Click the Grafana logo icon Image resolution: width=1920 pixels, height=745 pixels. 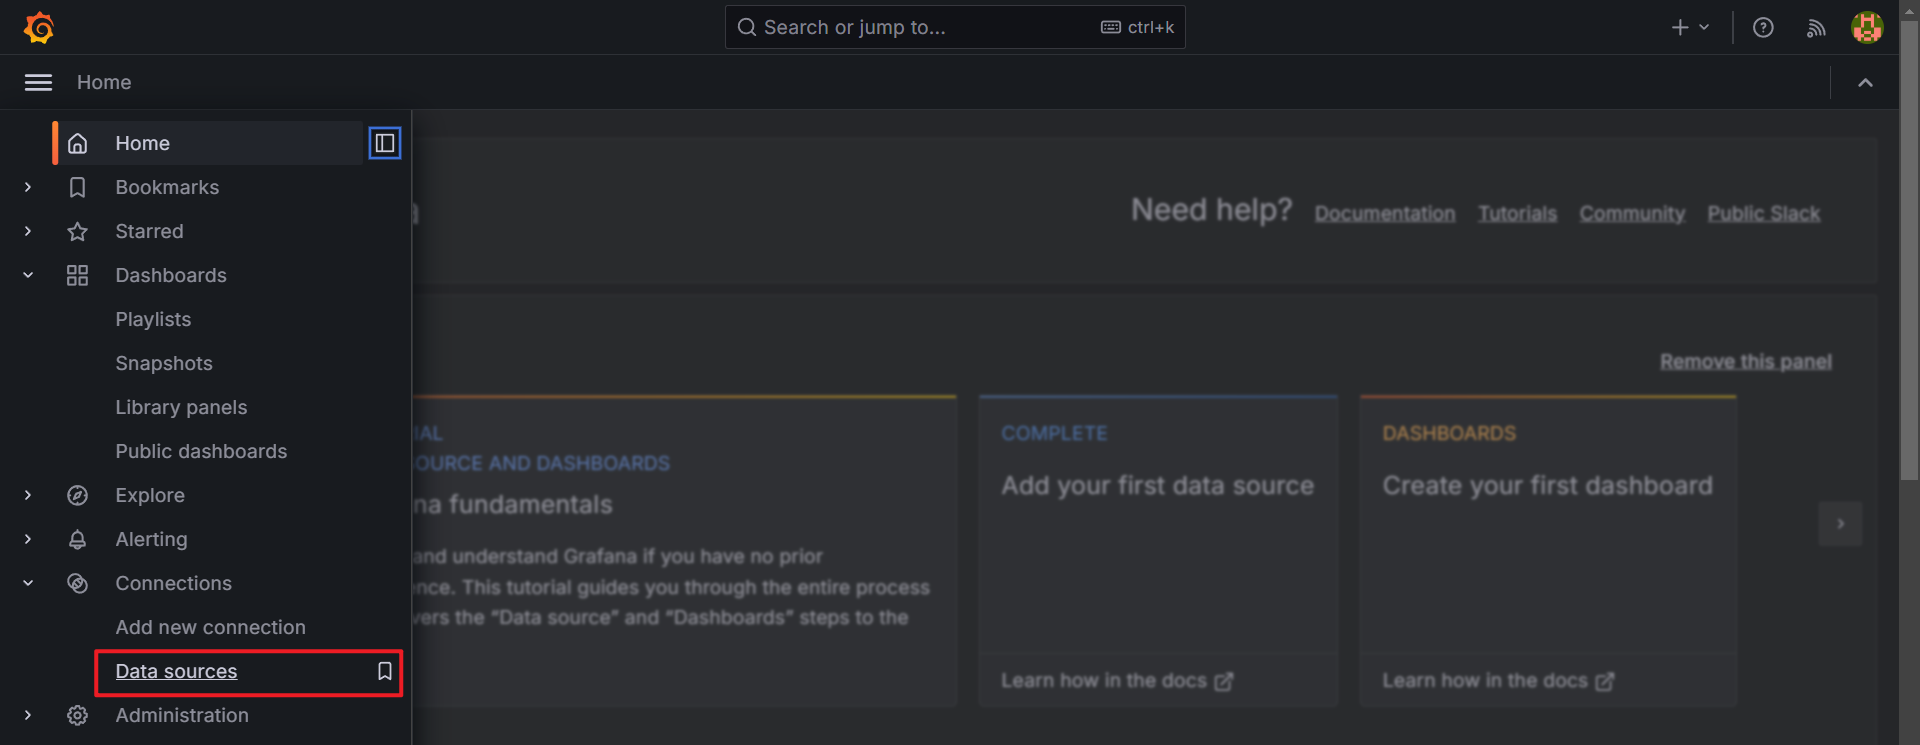[x=39, y=27]
